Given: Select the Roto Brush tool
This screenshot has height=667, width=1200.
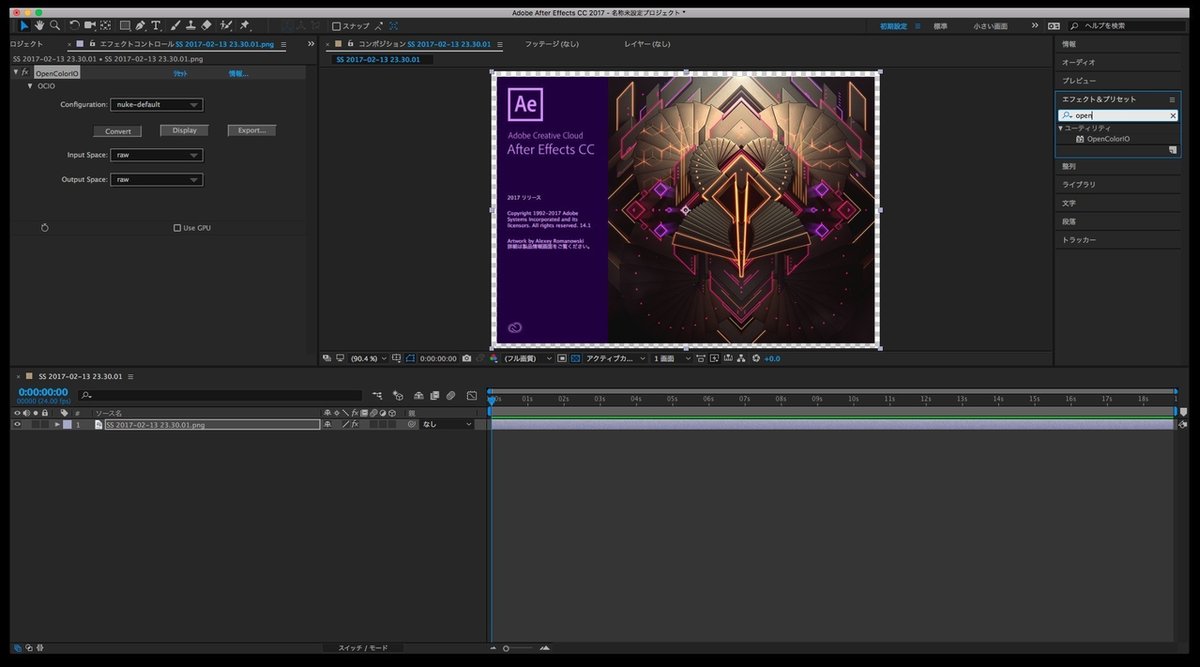Looking at the screenshot, I should (x=225, y=25).
